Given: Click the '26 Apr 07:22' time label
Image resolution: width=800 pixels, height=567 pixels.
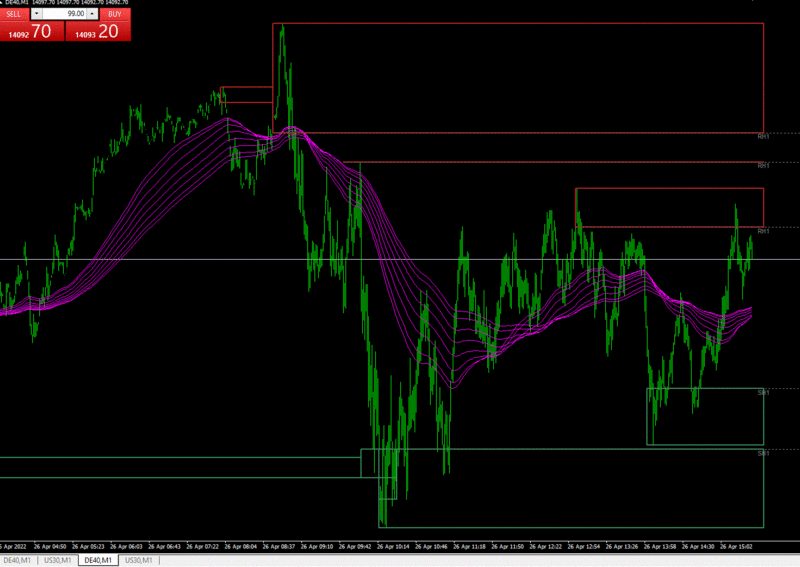Looking at the screenshot, I should 203,547.
